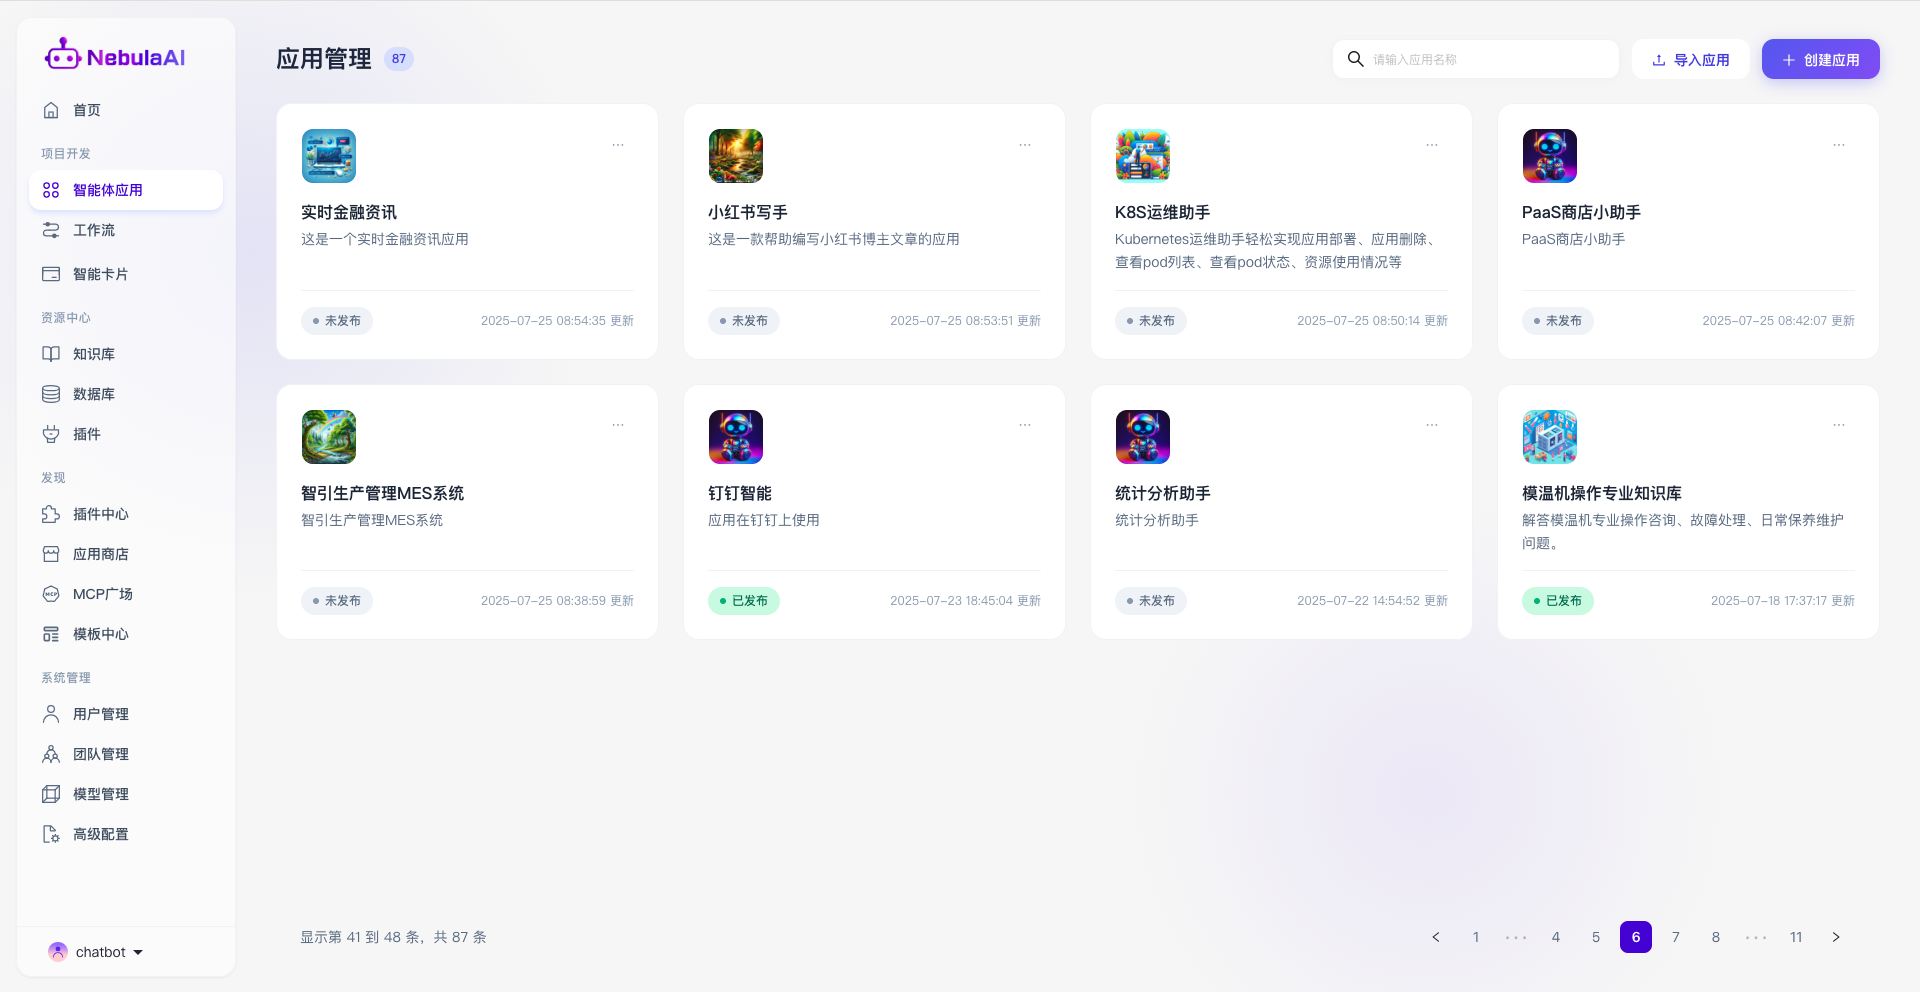This screenshot has width=1920, height=992.
Task: Click the MCP广场 icon in sidebar
Action: [51, 594]
